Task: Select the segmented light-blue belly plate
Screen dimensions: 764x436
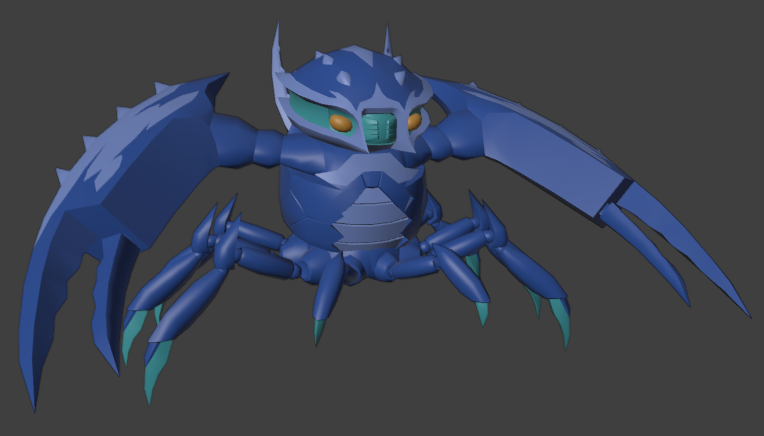Action: [x=373, y=218]
